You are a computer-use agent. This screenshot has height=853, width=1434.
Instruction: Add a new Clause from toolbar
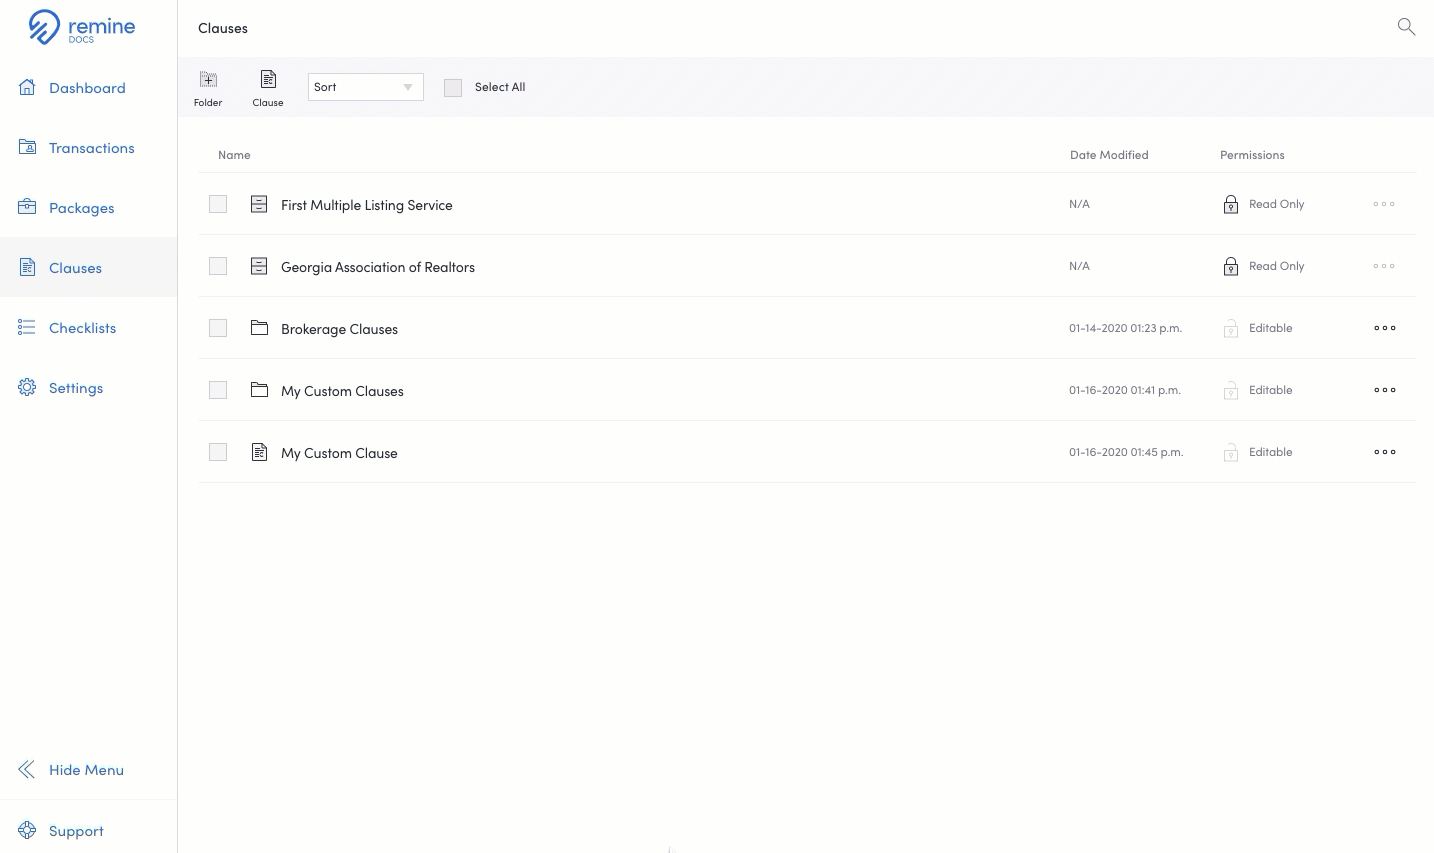pyautogui.click(x=268, y=88)
